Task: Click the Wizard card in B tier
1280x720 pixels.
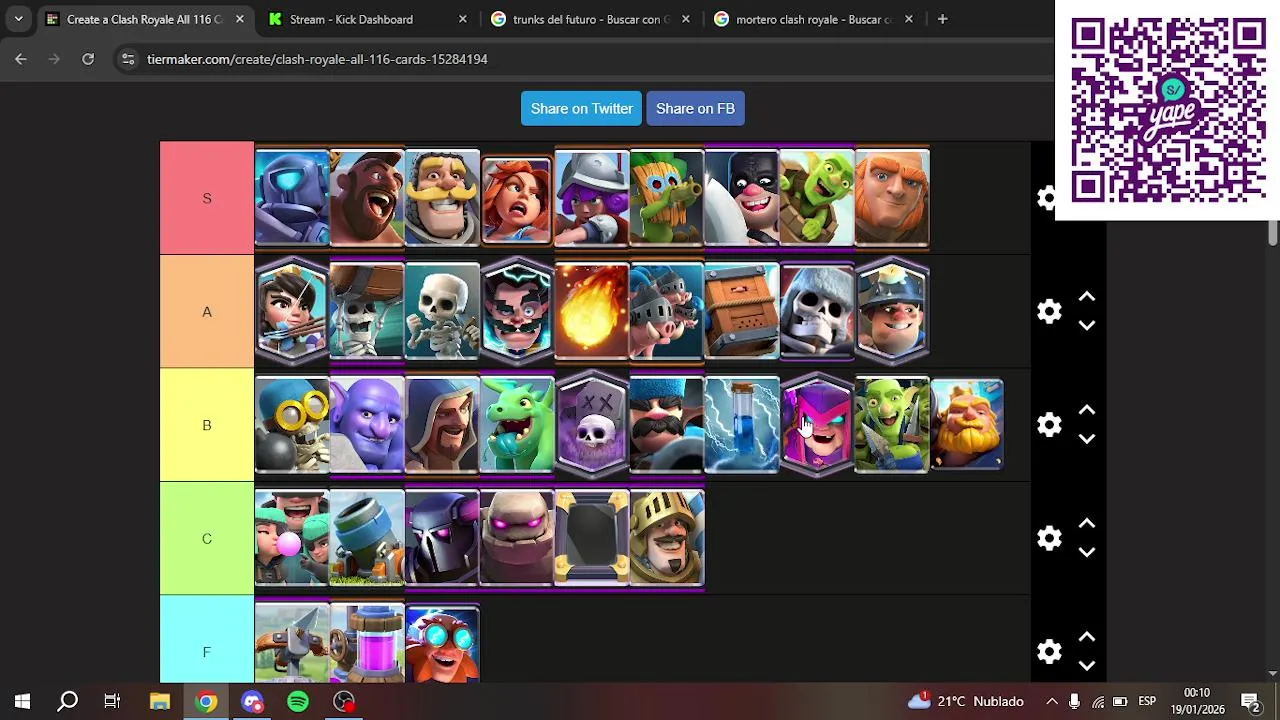Action: pos(442,425)
